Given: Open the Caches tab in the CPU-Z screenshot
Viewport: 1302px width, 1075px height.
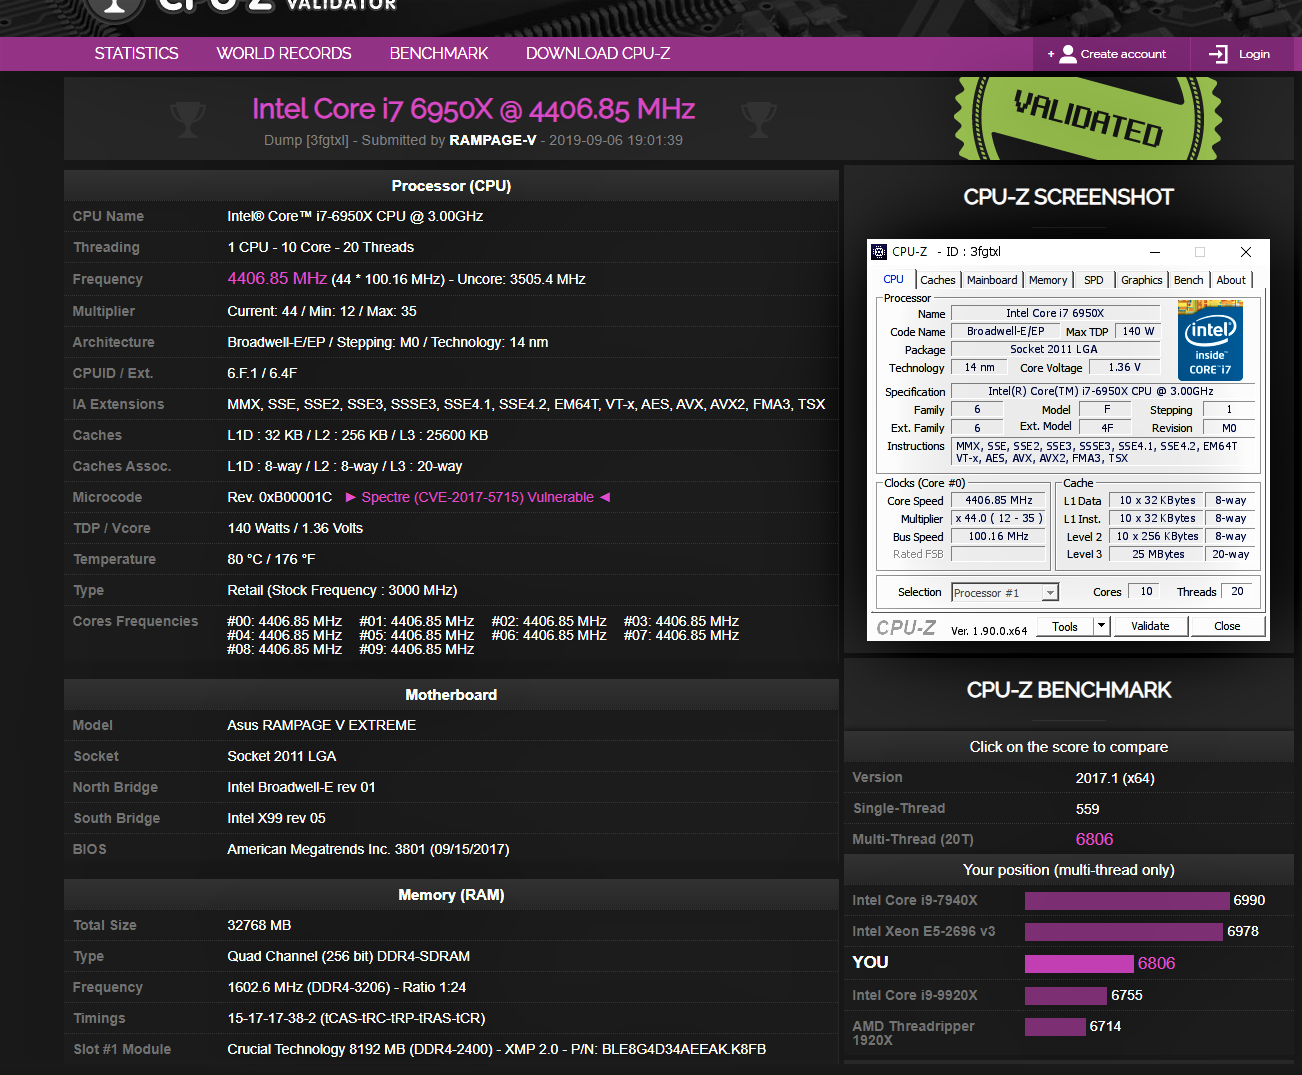Looking at the screenshot, I should click(x=938, y=280).
